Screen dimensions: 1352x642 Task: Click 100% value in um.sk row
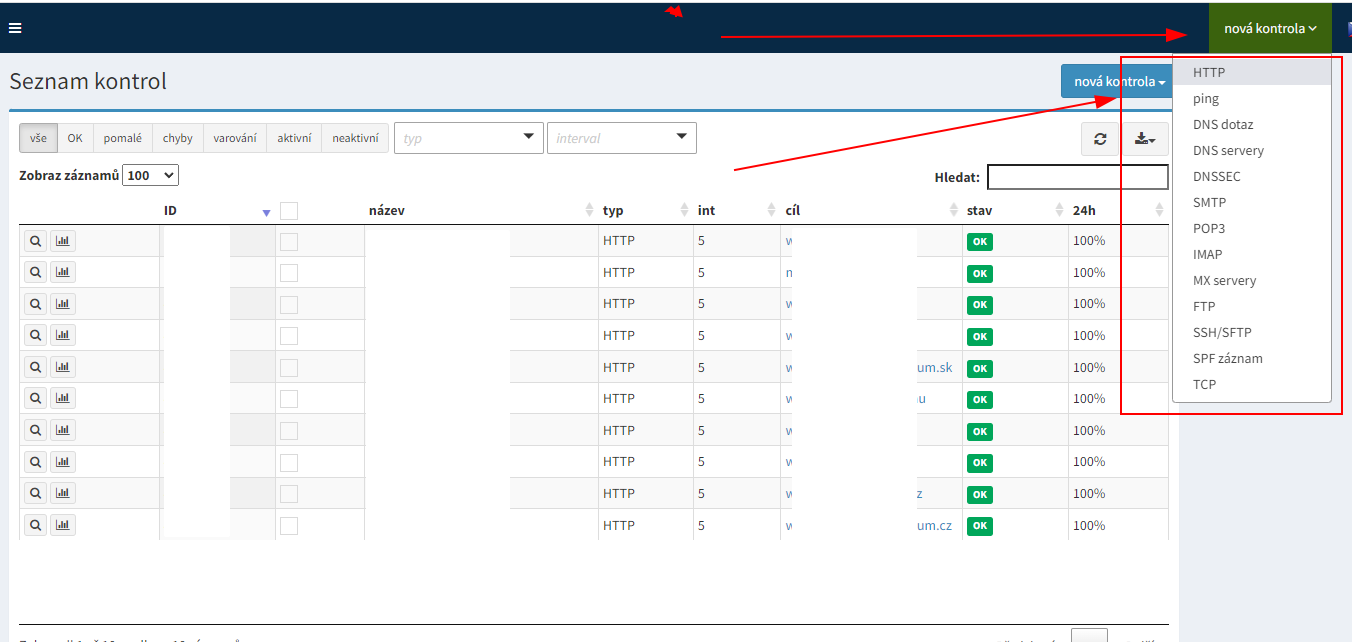(x=1089, y=367)
